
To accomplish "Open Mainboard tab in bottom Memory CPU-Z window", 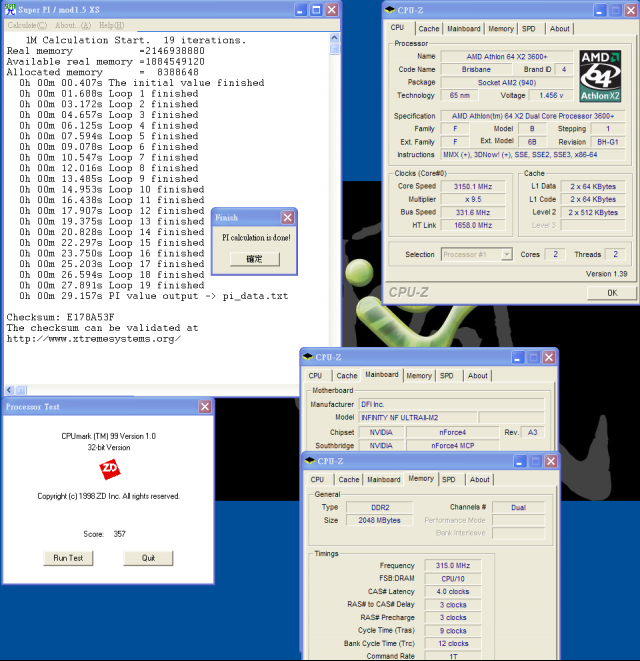I will (384, 479).
